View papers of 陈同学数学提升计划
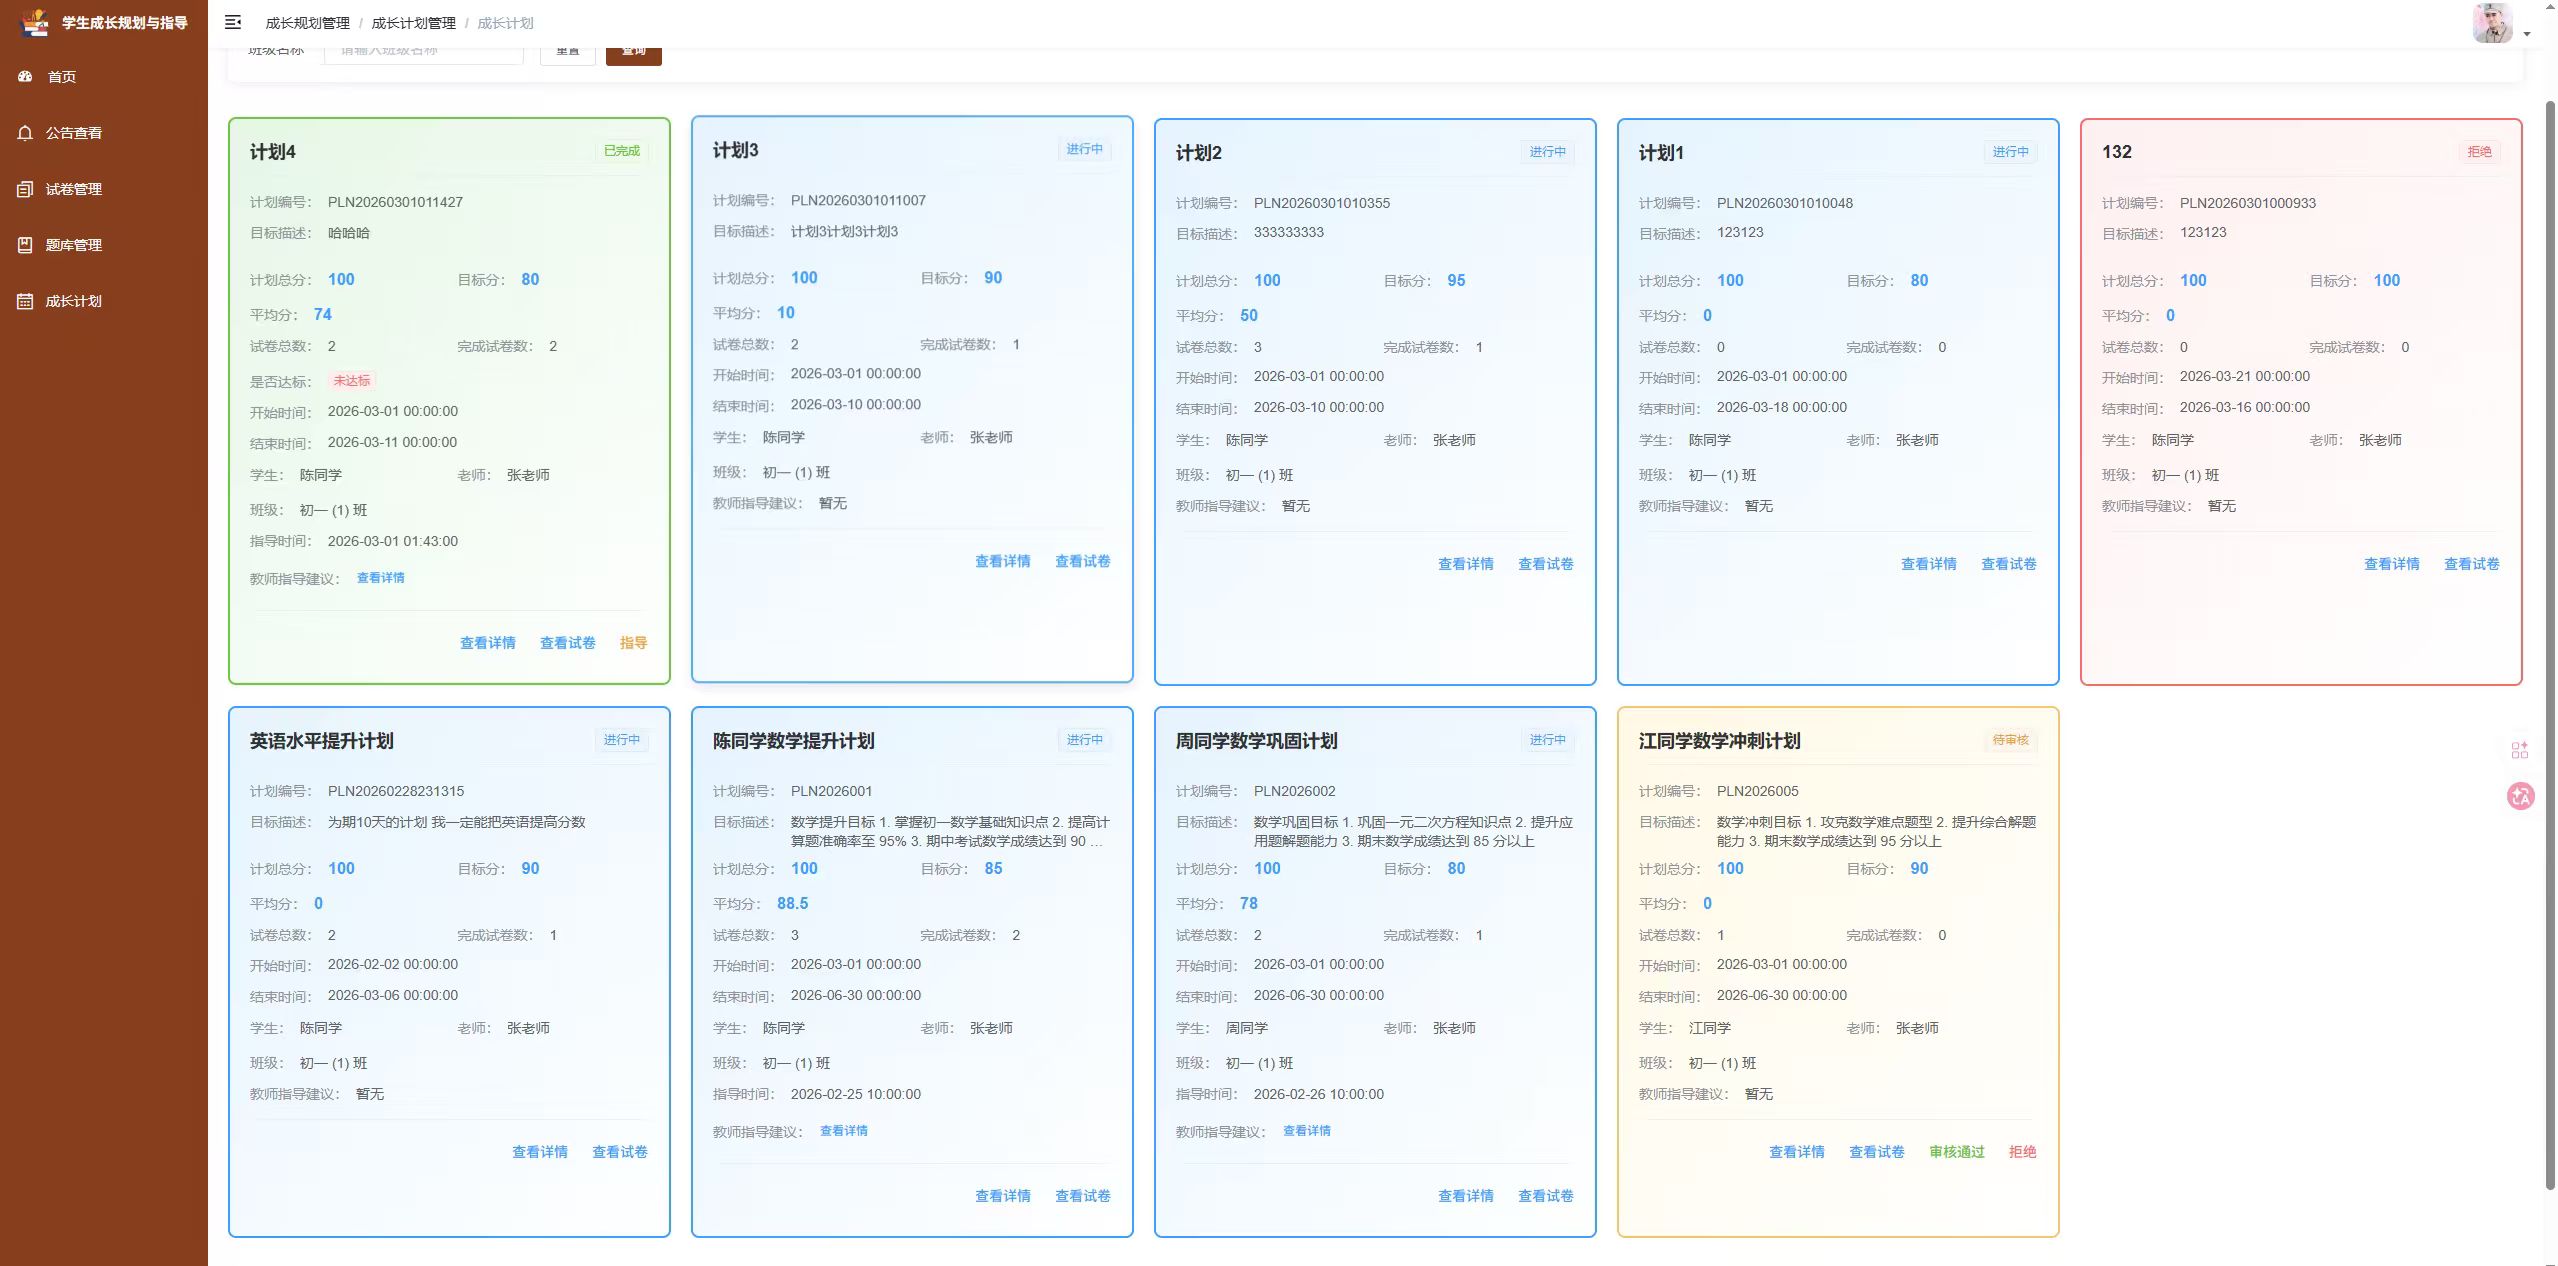This screenshot has width=2558, height=1266. point(1083,1196)
